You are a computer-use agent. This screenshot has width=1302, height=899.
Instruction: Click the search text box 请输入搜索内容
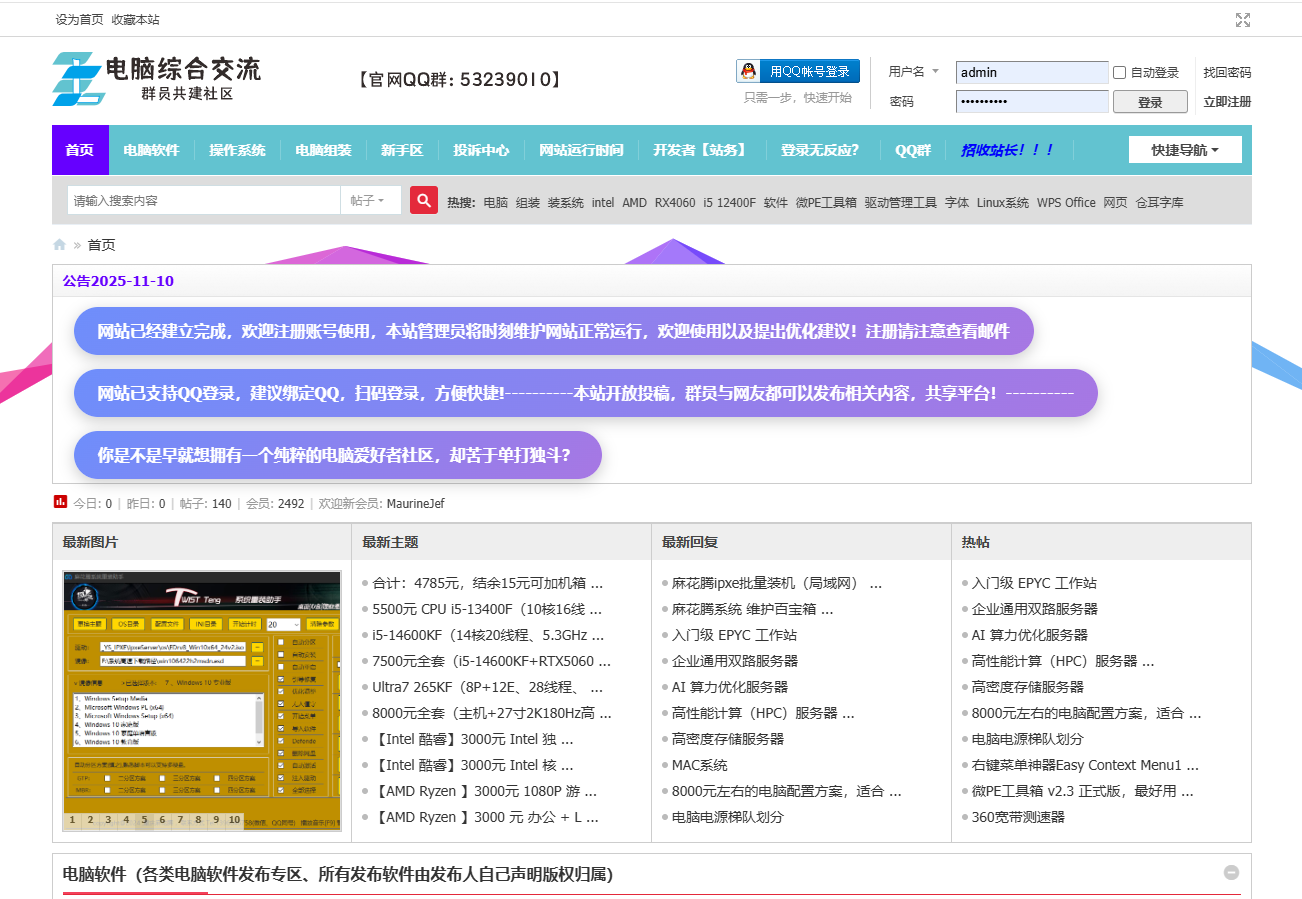[x=204, y=200]
